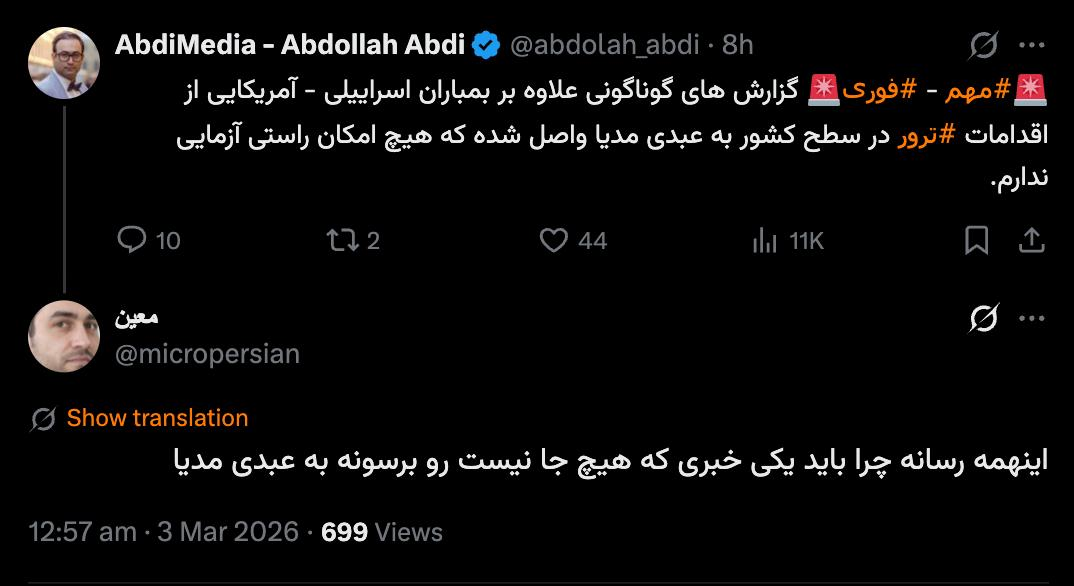This screenshot has height=586, width=1074.
Task: Click the AbdiMedia - Abdollah Abdi display name
Action: point(290,45)
